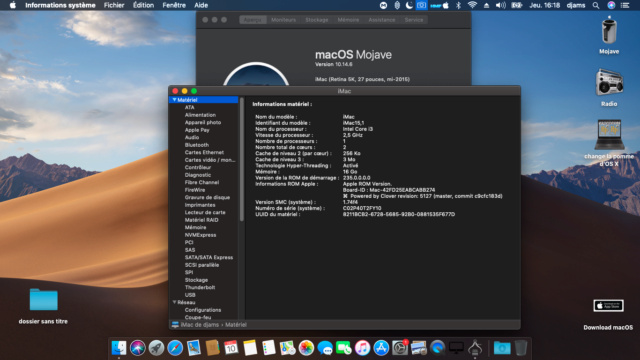Image resolution: width=640 pixels, height=360 pixels.
Task: Collapse the Matériel disclosure triangle
Action: 174,100
